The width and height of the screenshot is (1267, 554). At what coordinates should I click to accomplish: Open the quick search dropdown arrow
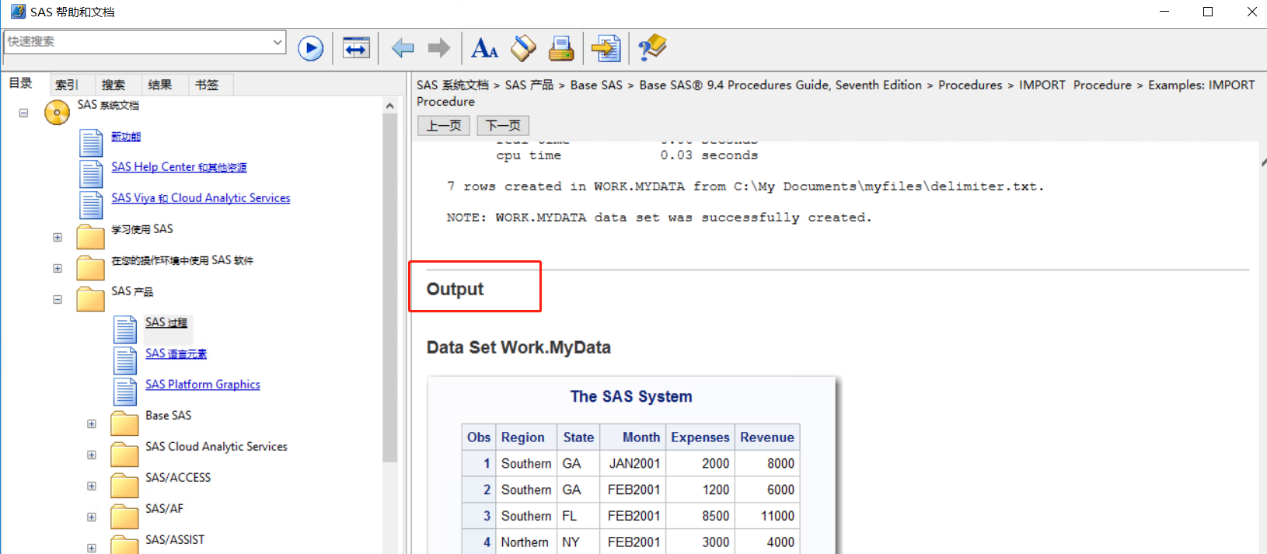coord(278,42)
